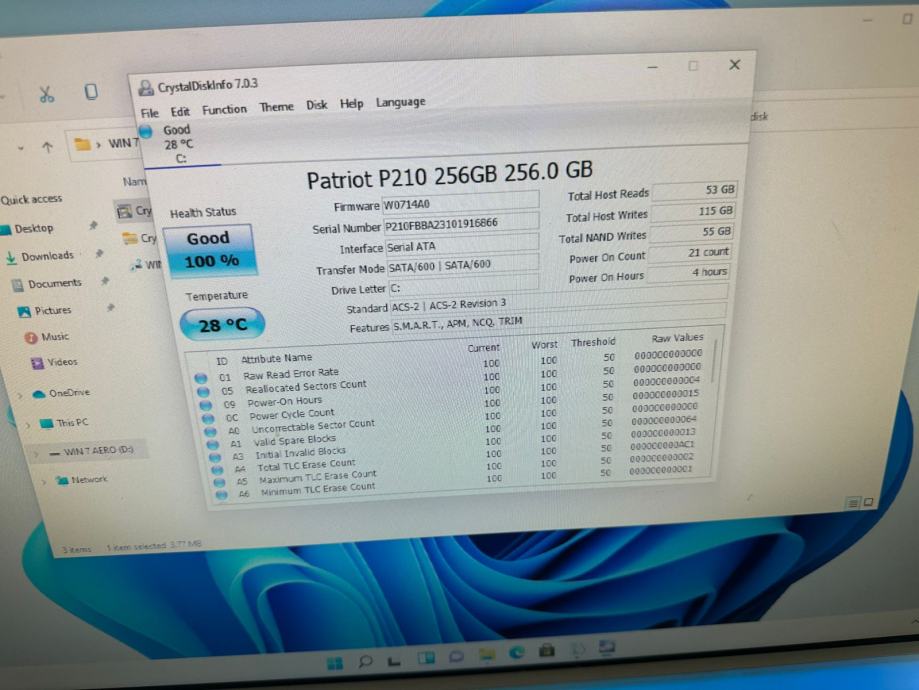Click status dot for Uncorrectable Sector Count
The image size is (919, 690).
tap(210, 431)
